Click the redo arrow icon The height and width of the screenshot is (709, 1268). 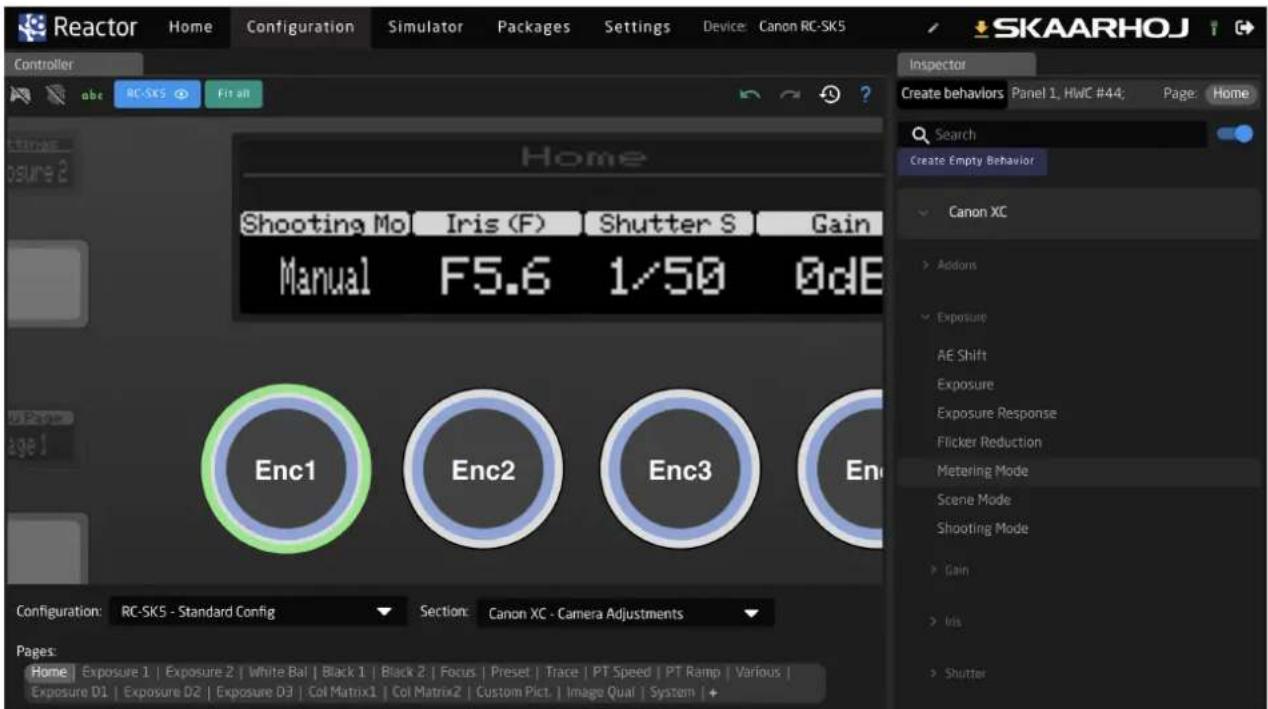pyautogui.click(x=789, y=94)
